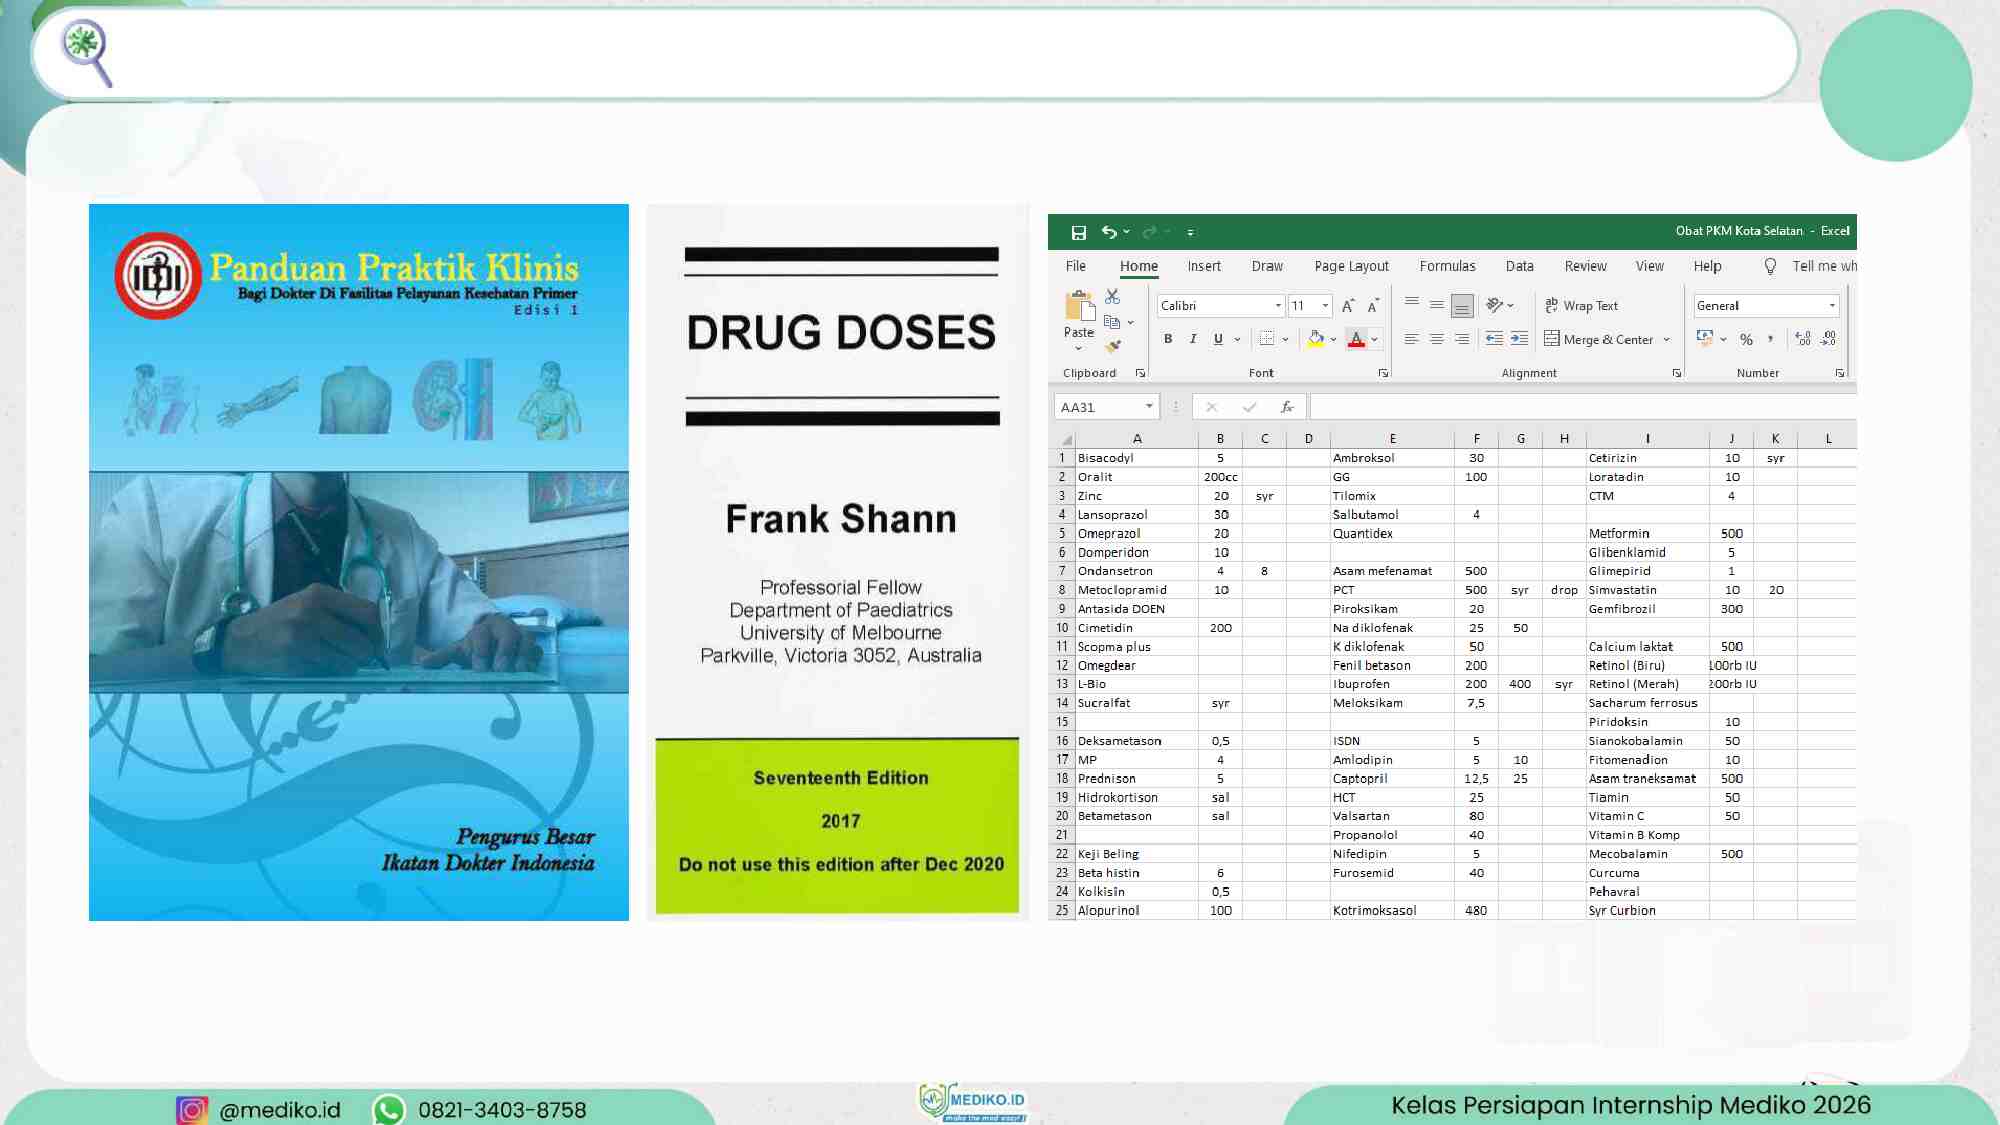Click the Merge & Center button
The width and height of the screenshot is (2000, 1125).
click(1598, 340)
